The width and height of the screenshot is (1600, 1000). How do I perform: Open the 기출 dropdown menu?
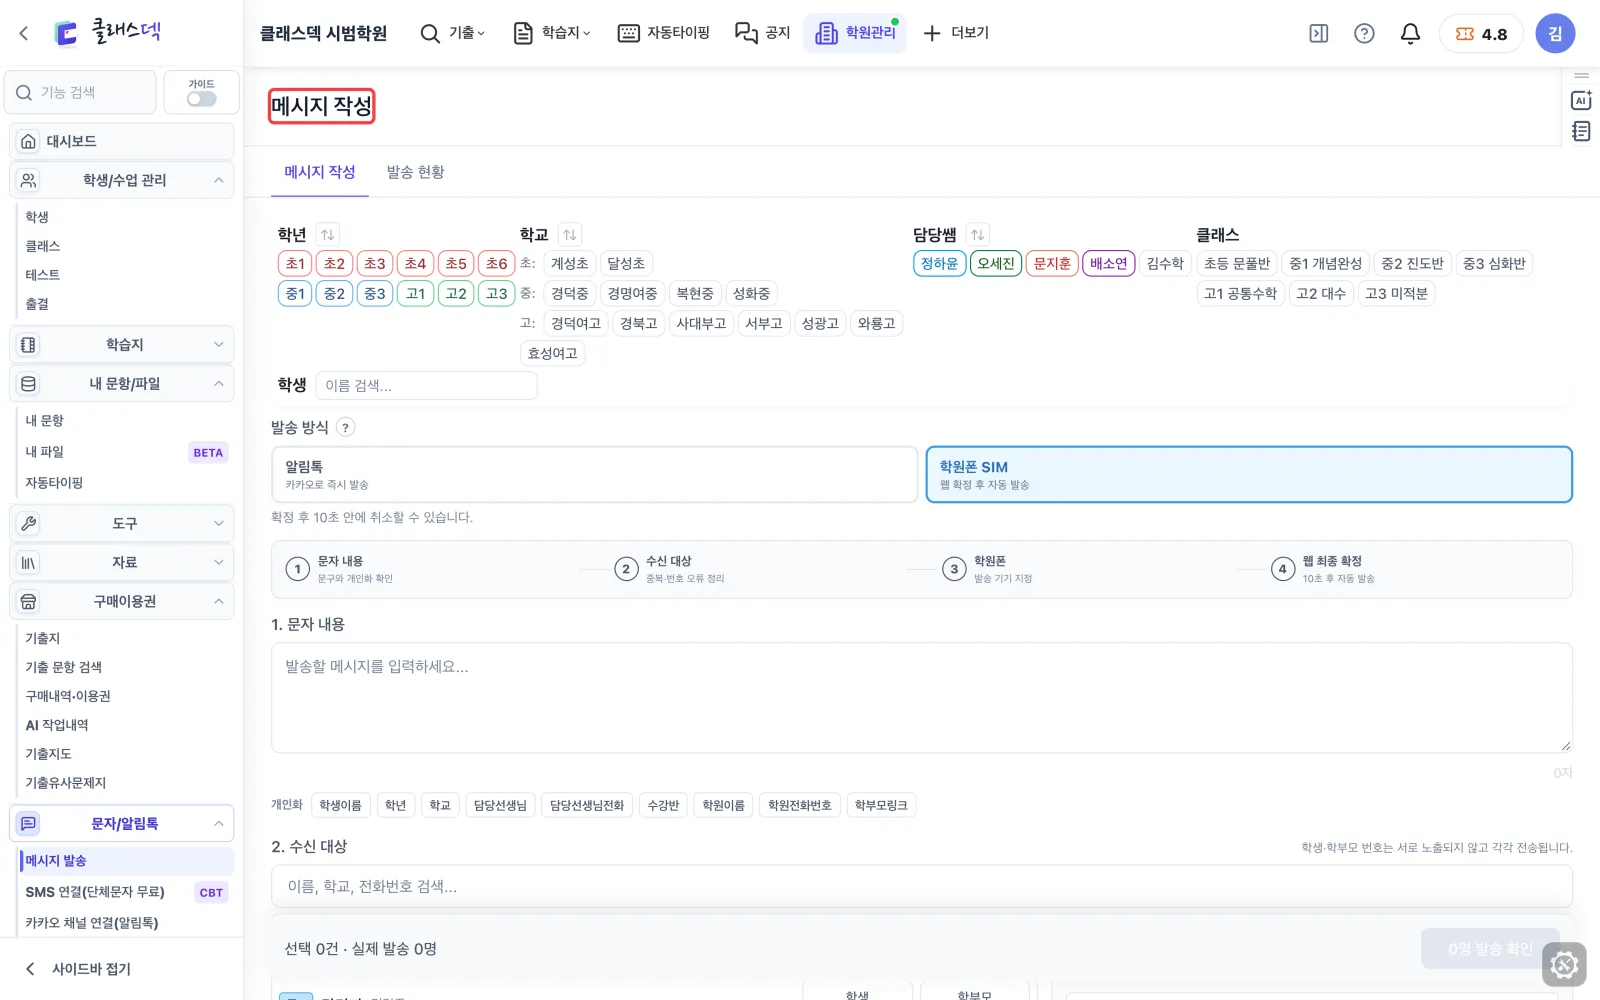(452, 33)
